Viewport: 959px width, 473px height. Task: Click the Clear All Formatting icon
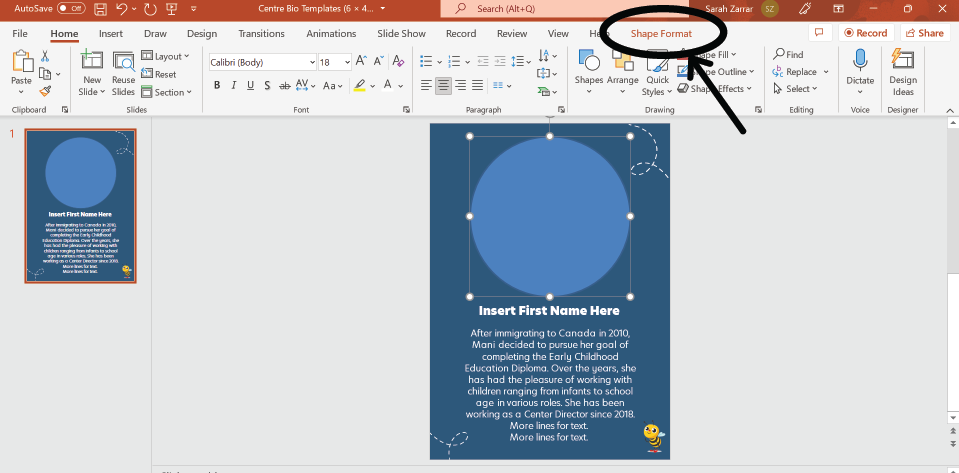click(x=400, y=62)
